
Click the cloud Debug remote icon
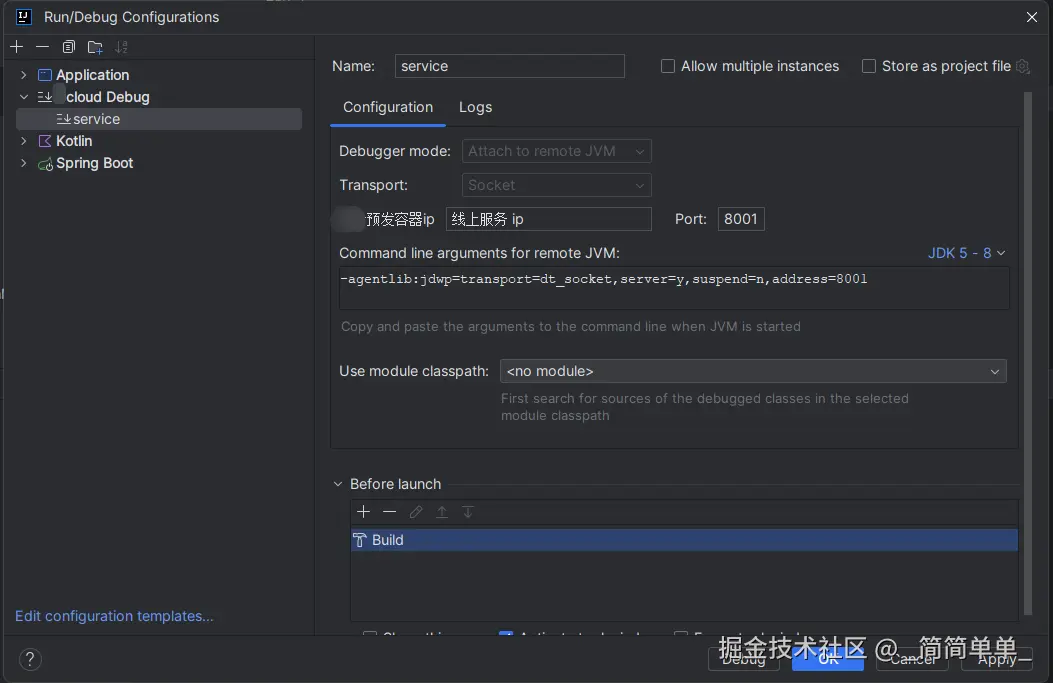[x=45, y=97]
